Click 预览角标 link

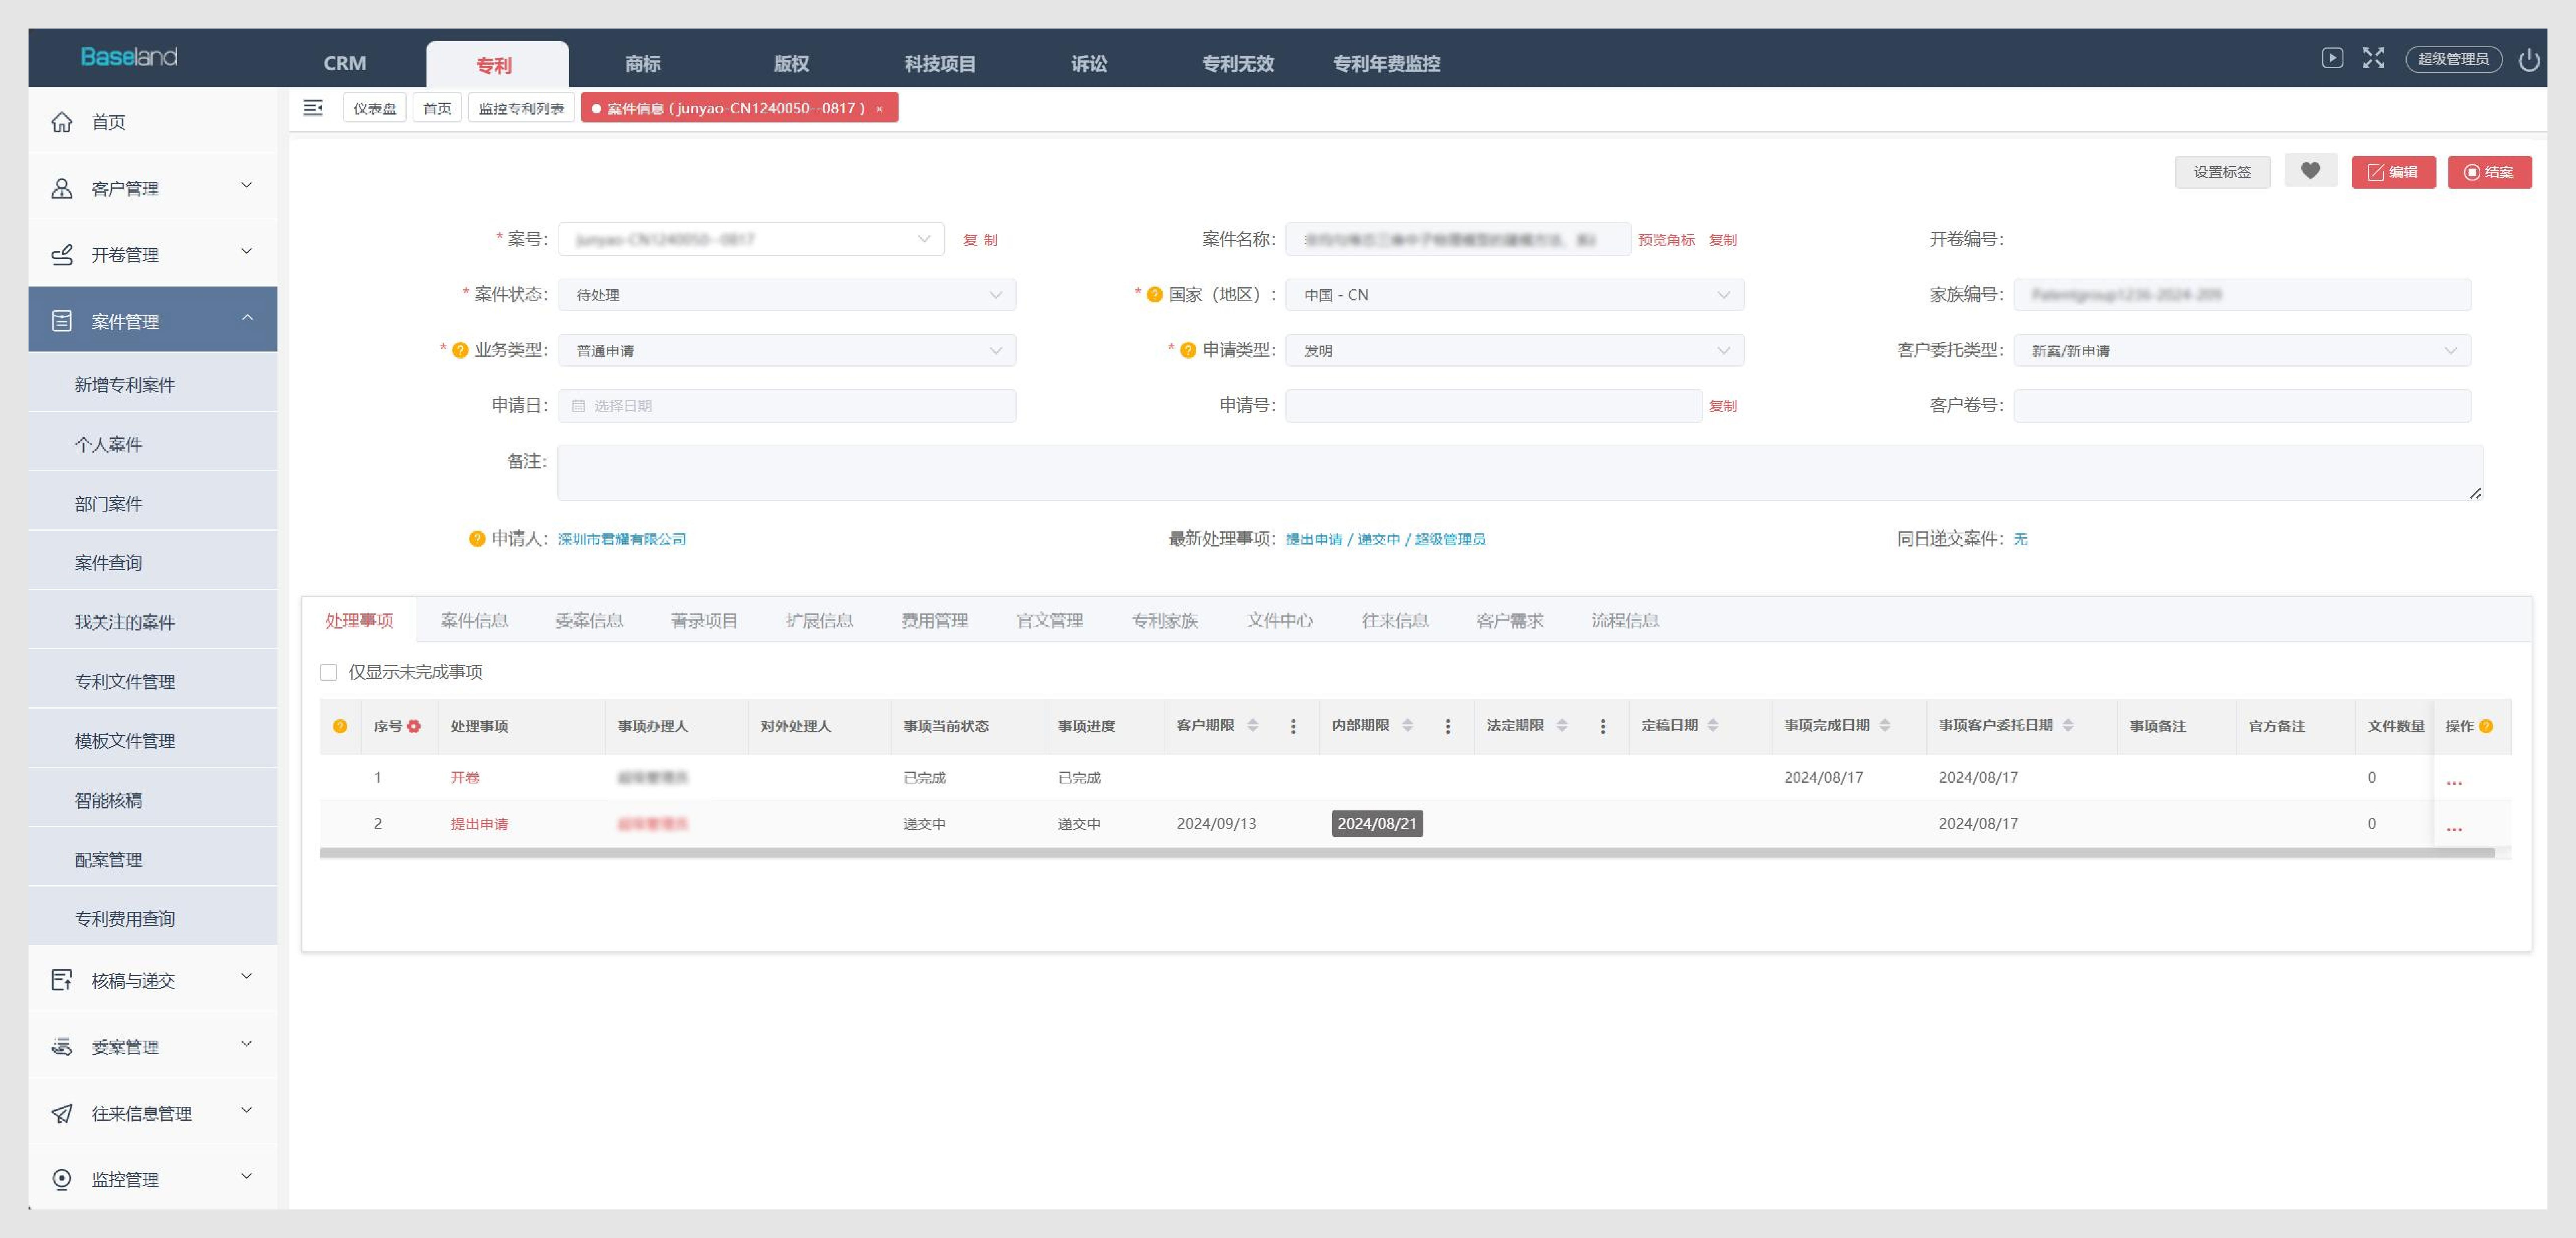(x=1666, y=240)
